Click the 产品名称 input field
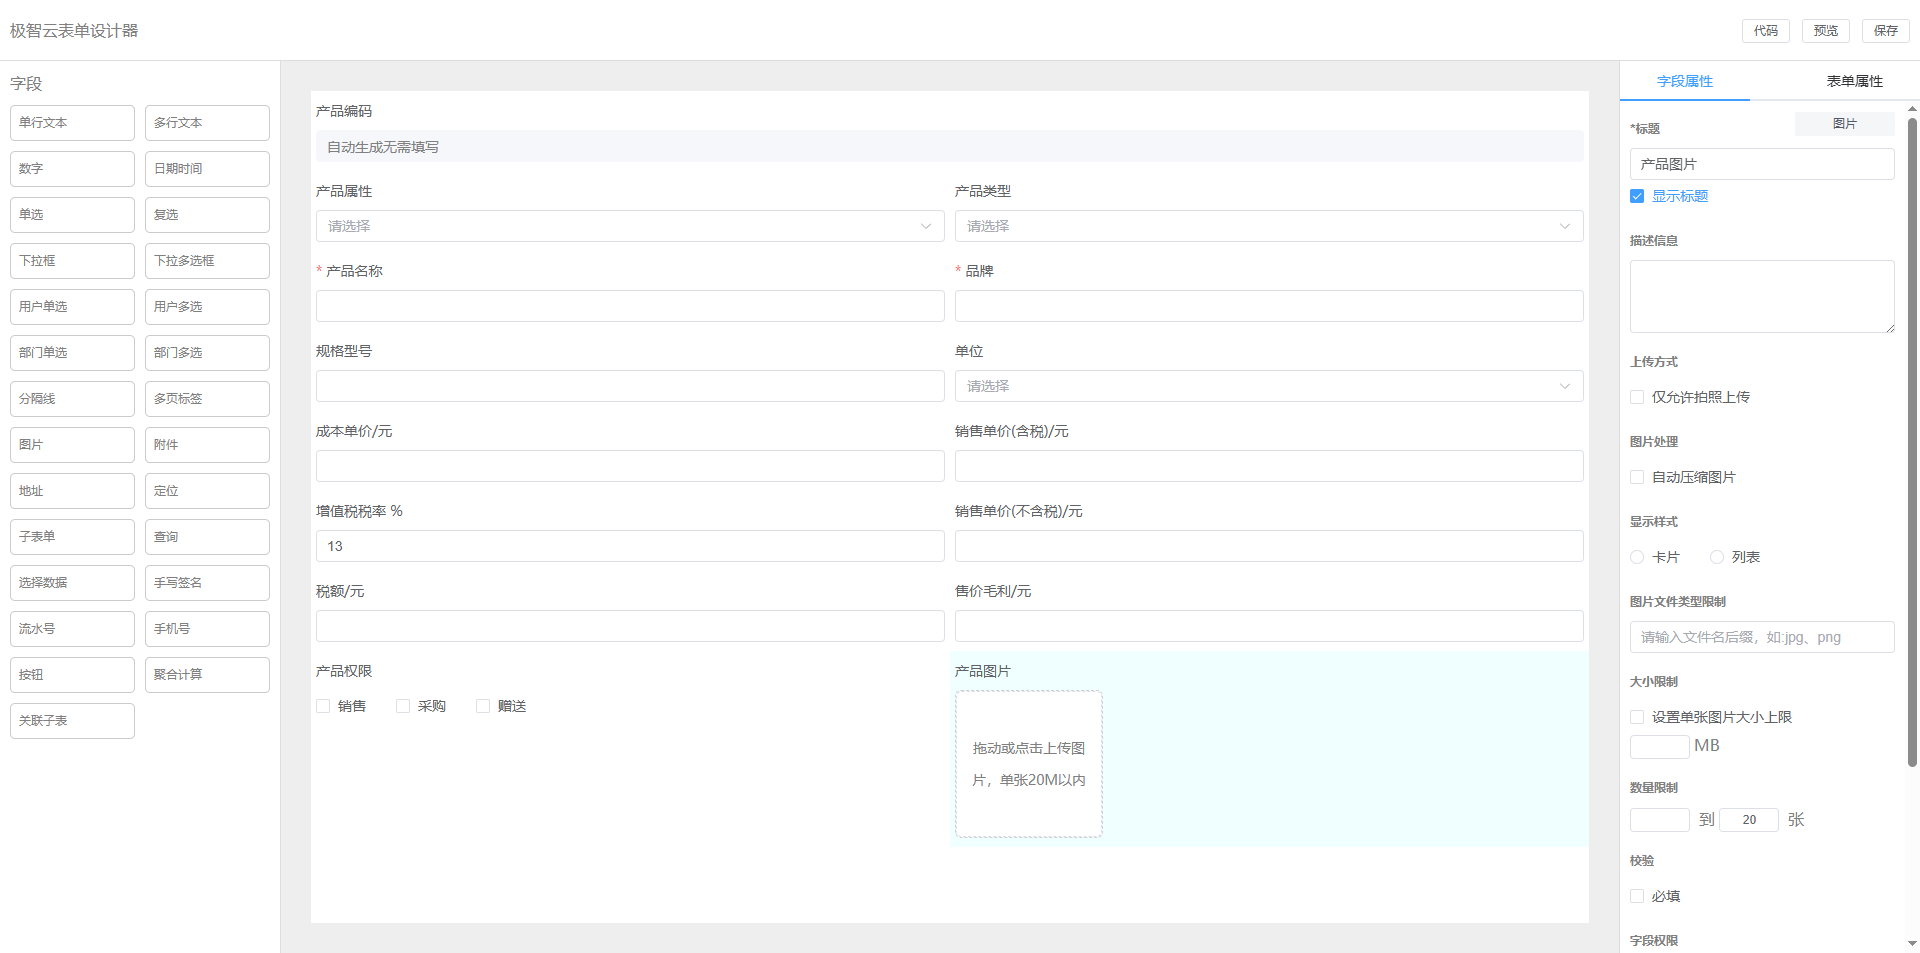 (x=630, y=307)
